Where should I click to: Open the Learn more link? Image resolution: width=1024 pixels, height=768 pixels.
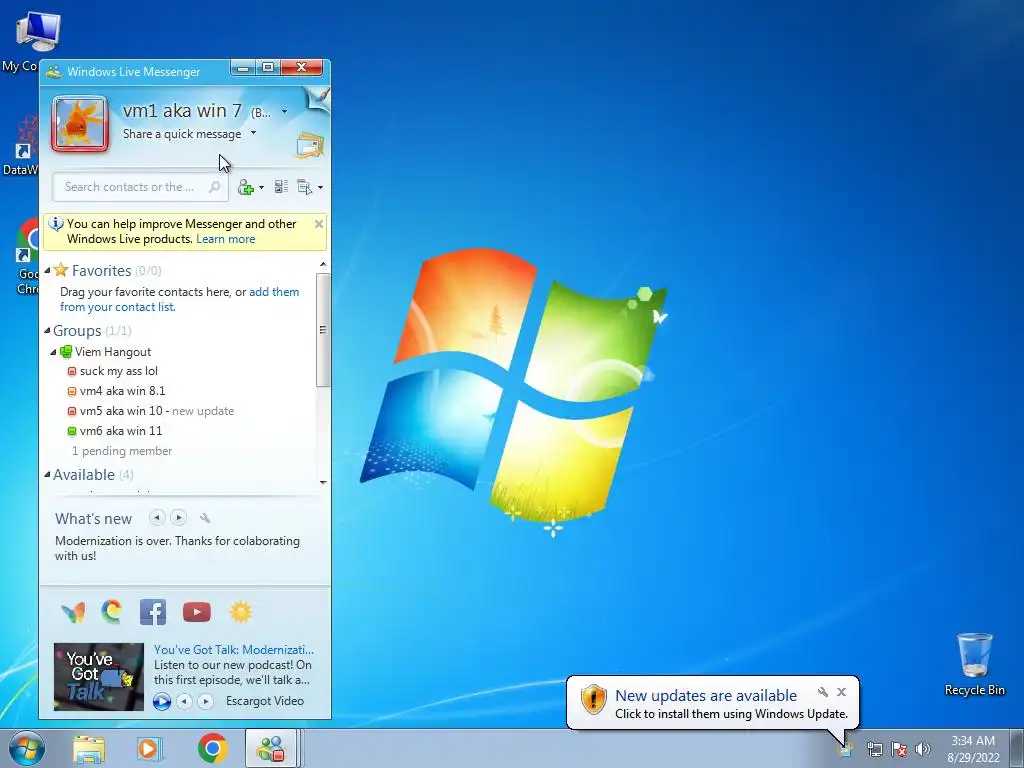[x=225, y=239]
